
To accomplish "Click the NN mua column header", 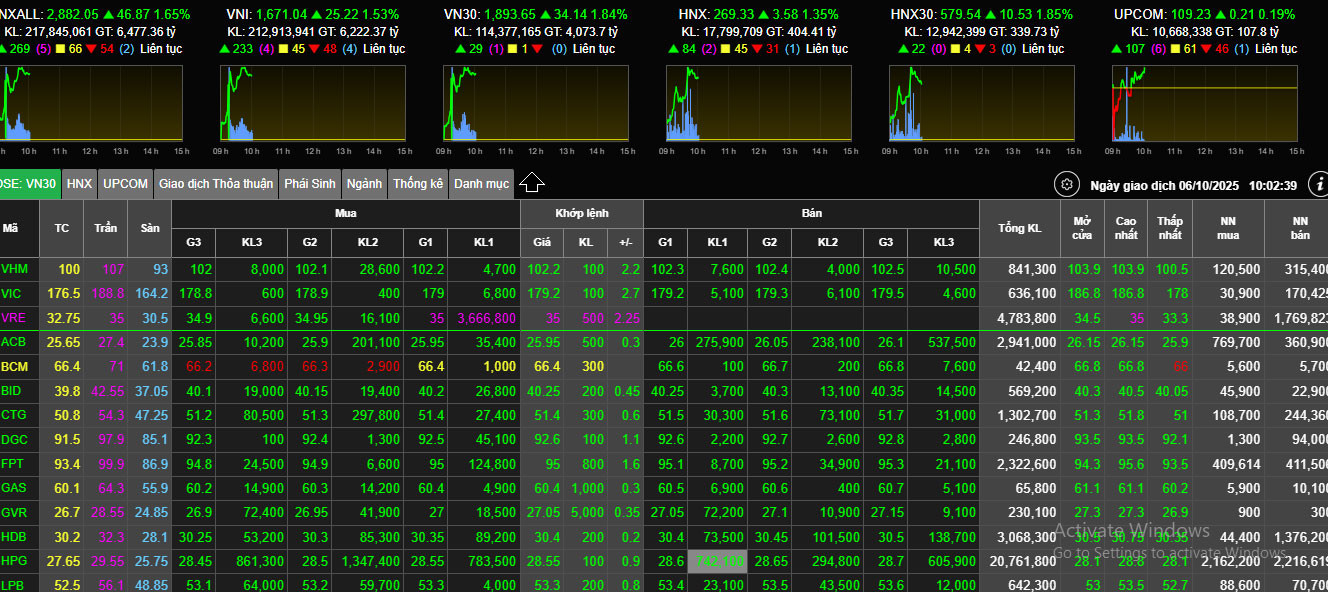I will (1227, 228).
